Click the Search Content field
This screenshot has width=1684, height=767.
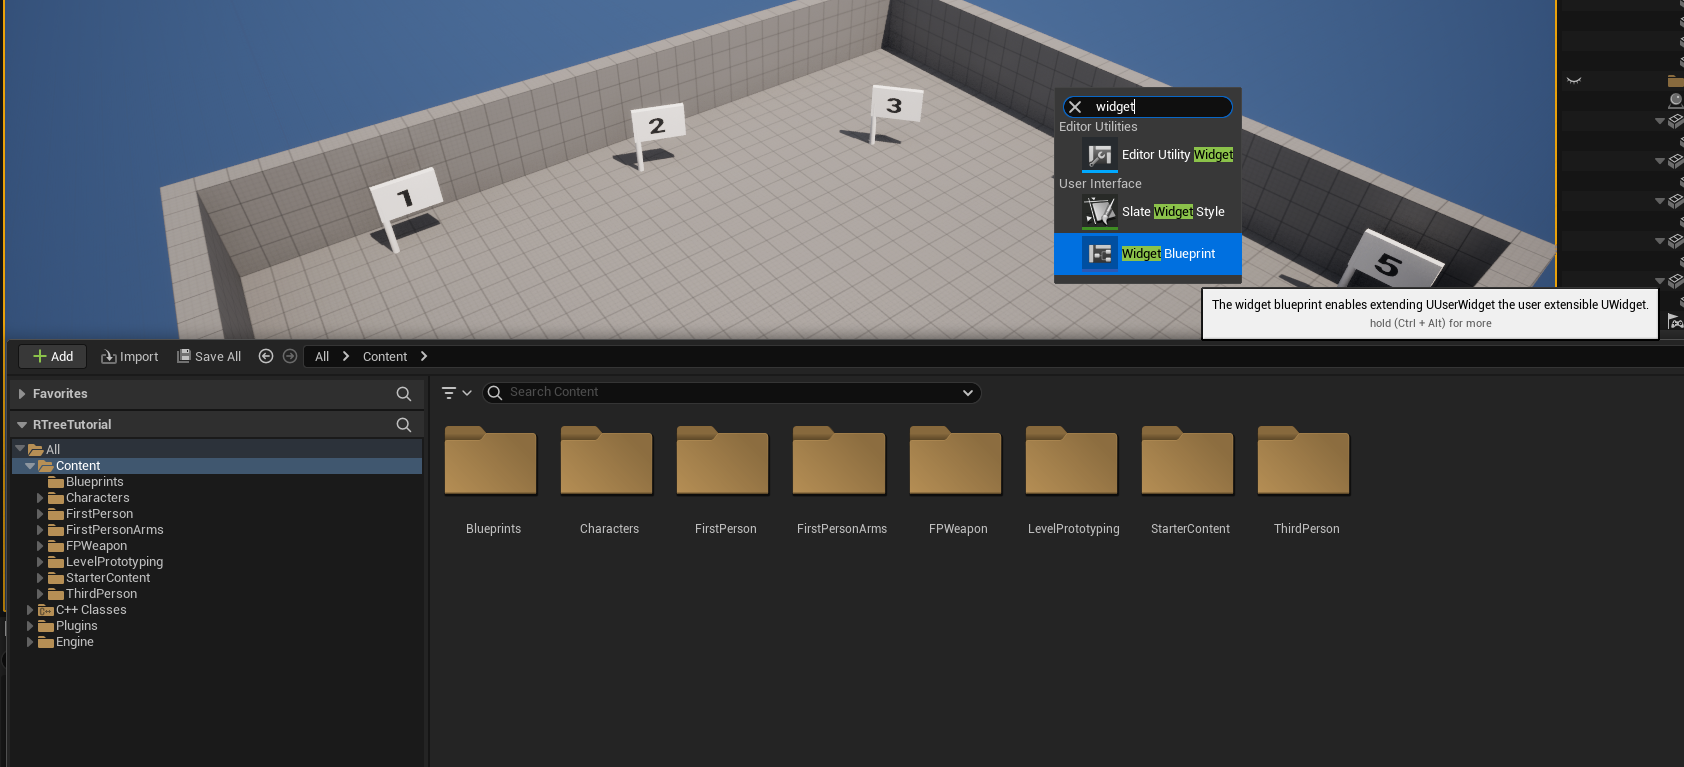(x=732, y=393)
